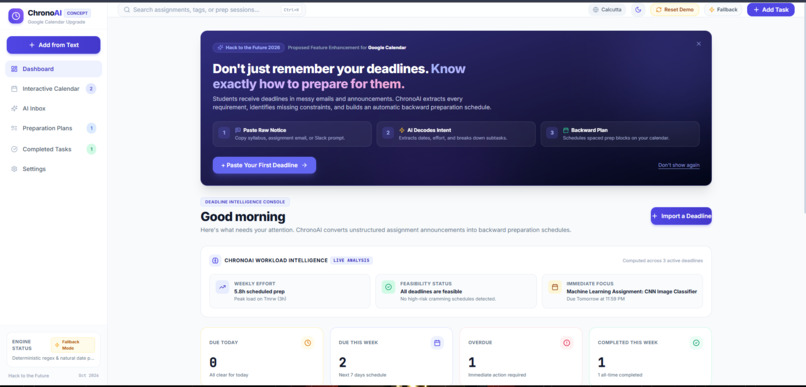
Task: Click the Interactive Calendar icon
Action: tap(14, 89)
